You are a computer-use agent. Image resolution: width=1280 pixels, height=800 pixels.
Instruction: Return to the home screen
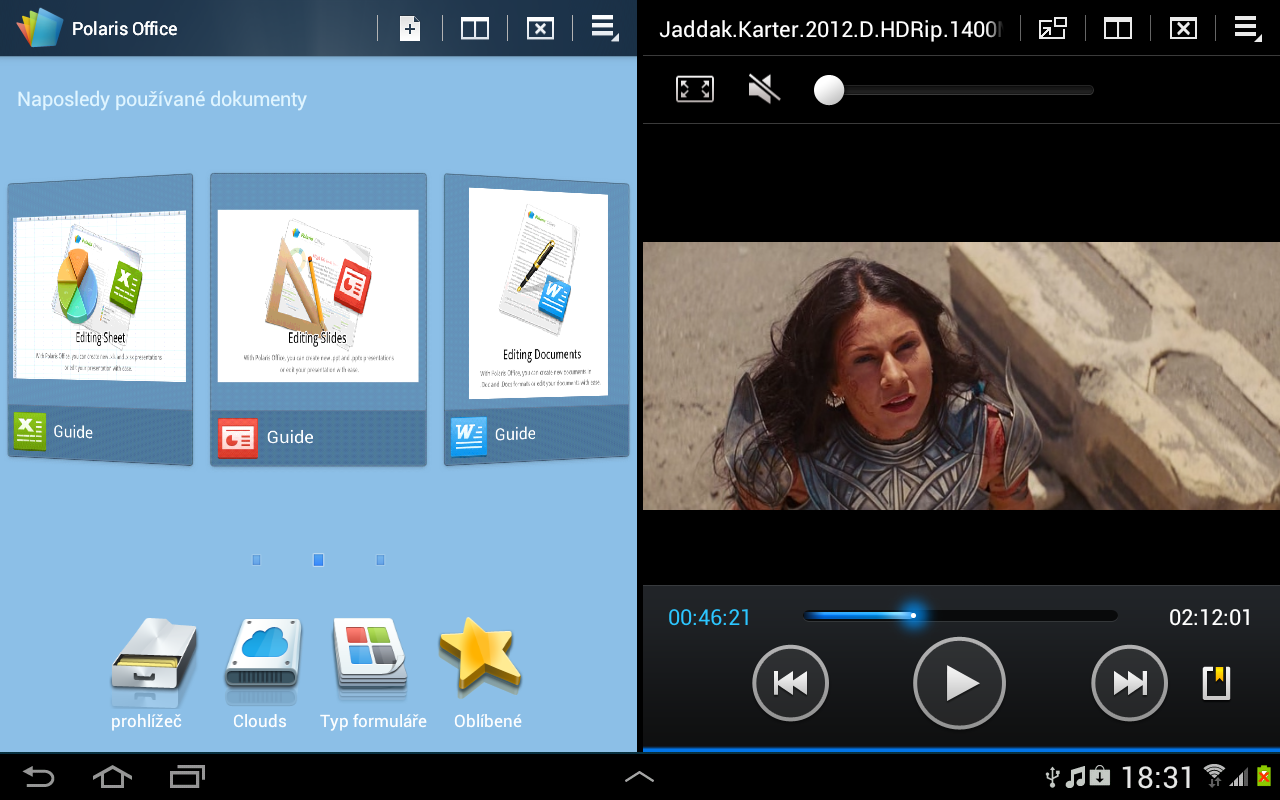112,775
